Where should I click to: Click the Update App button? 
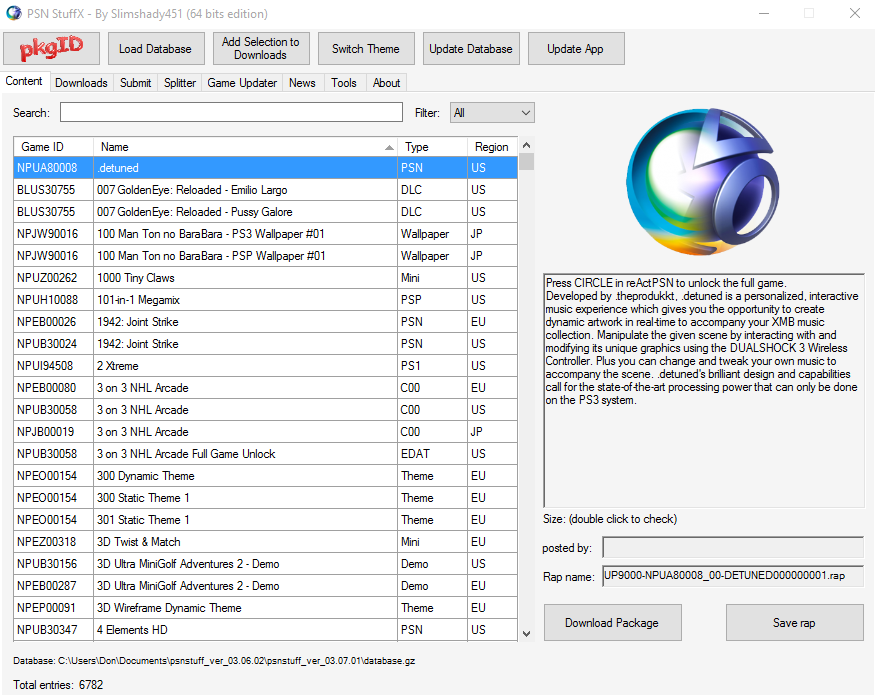point(575,49)
